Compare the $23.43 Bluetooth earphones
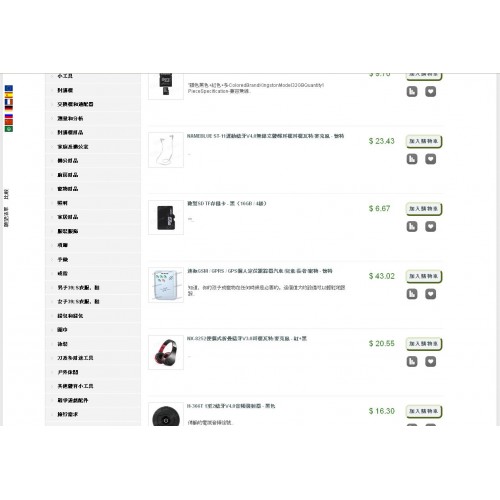The width and height of the screenshot is (500, 500). [412, 159]
